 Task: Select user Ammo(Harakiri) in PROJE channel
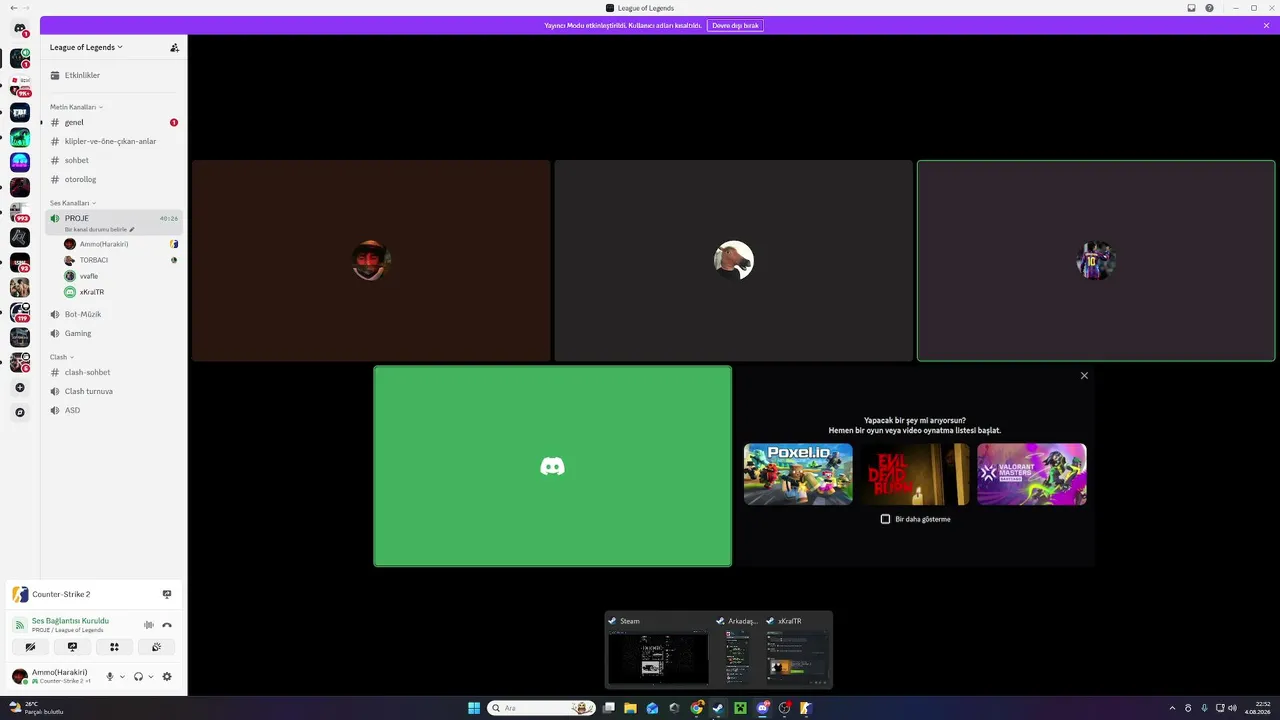click(120, 244)
